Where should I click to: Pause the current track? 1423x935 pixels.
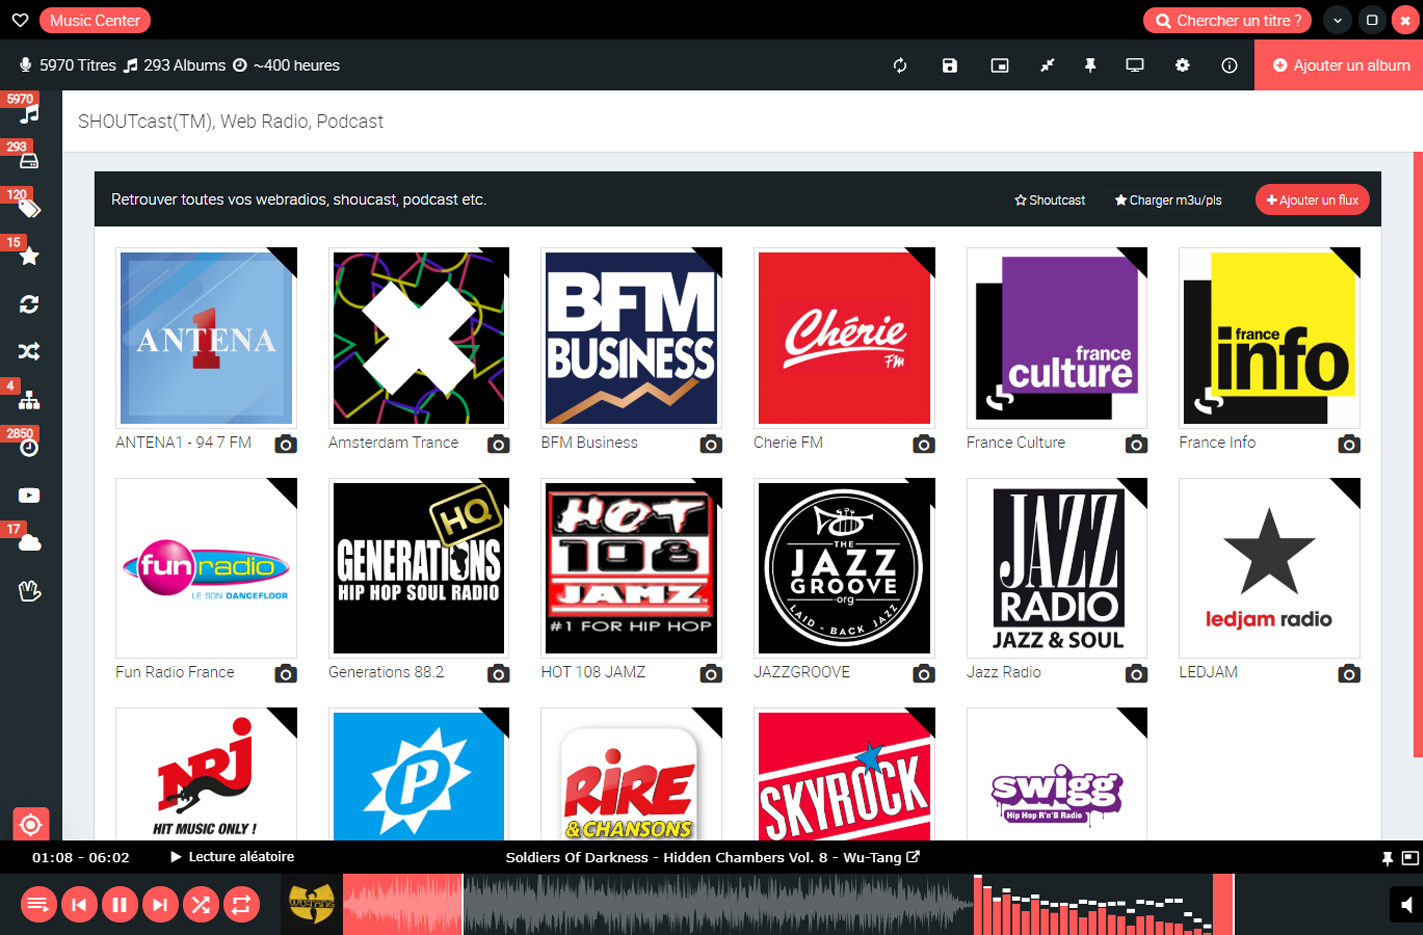tap(119, 905)
